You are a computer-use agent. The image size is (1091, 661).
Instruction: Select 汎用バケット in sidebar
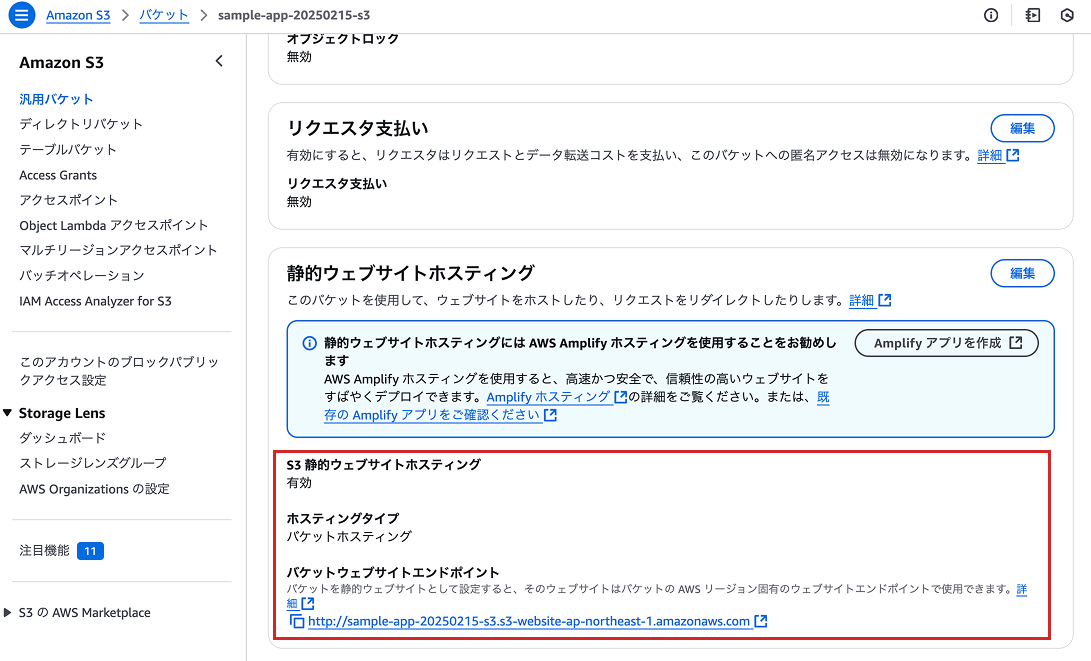click(56, 99)
